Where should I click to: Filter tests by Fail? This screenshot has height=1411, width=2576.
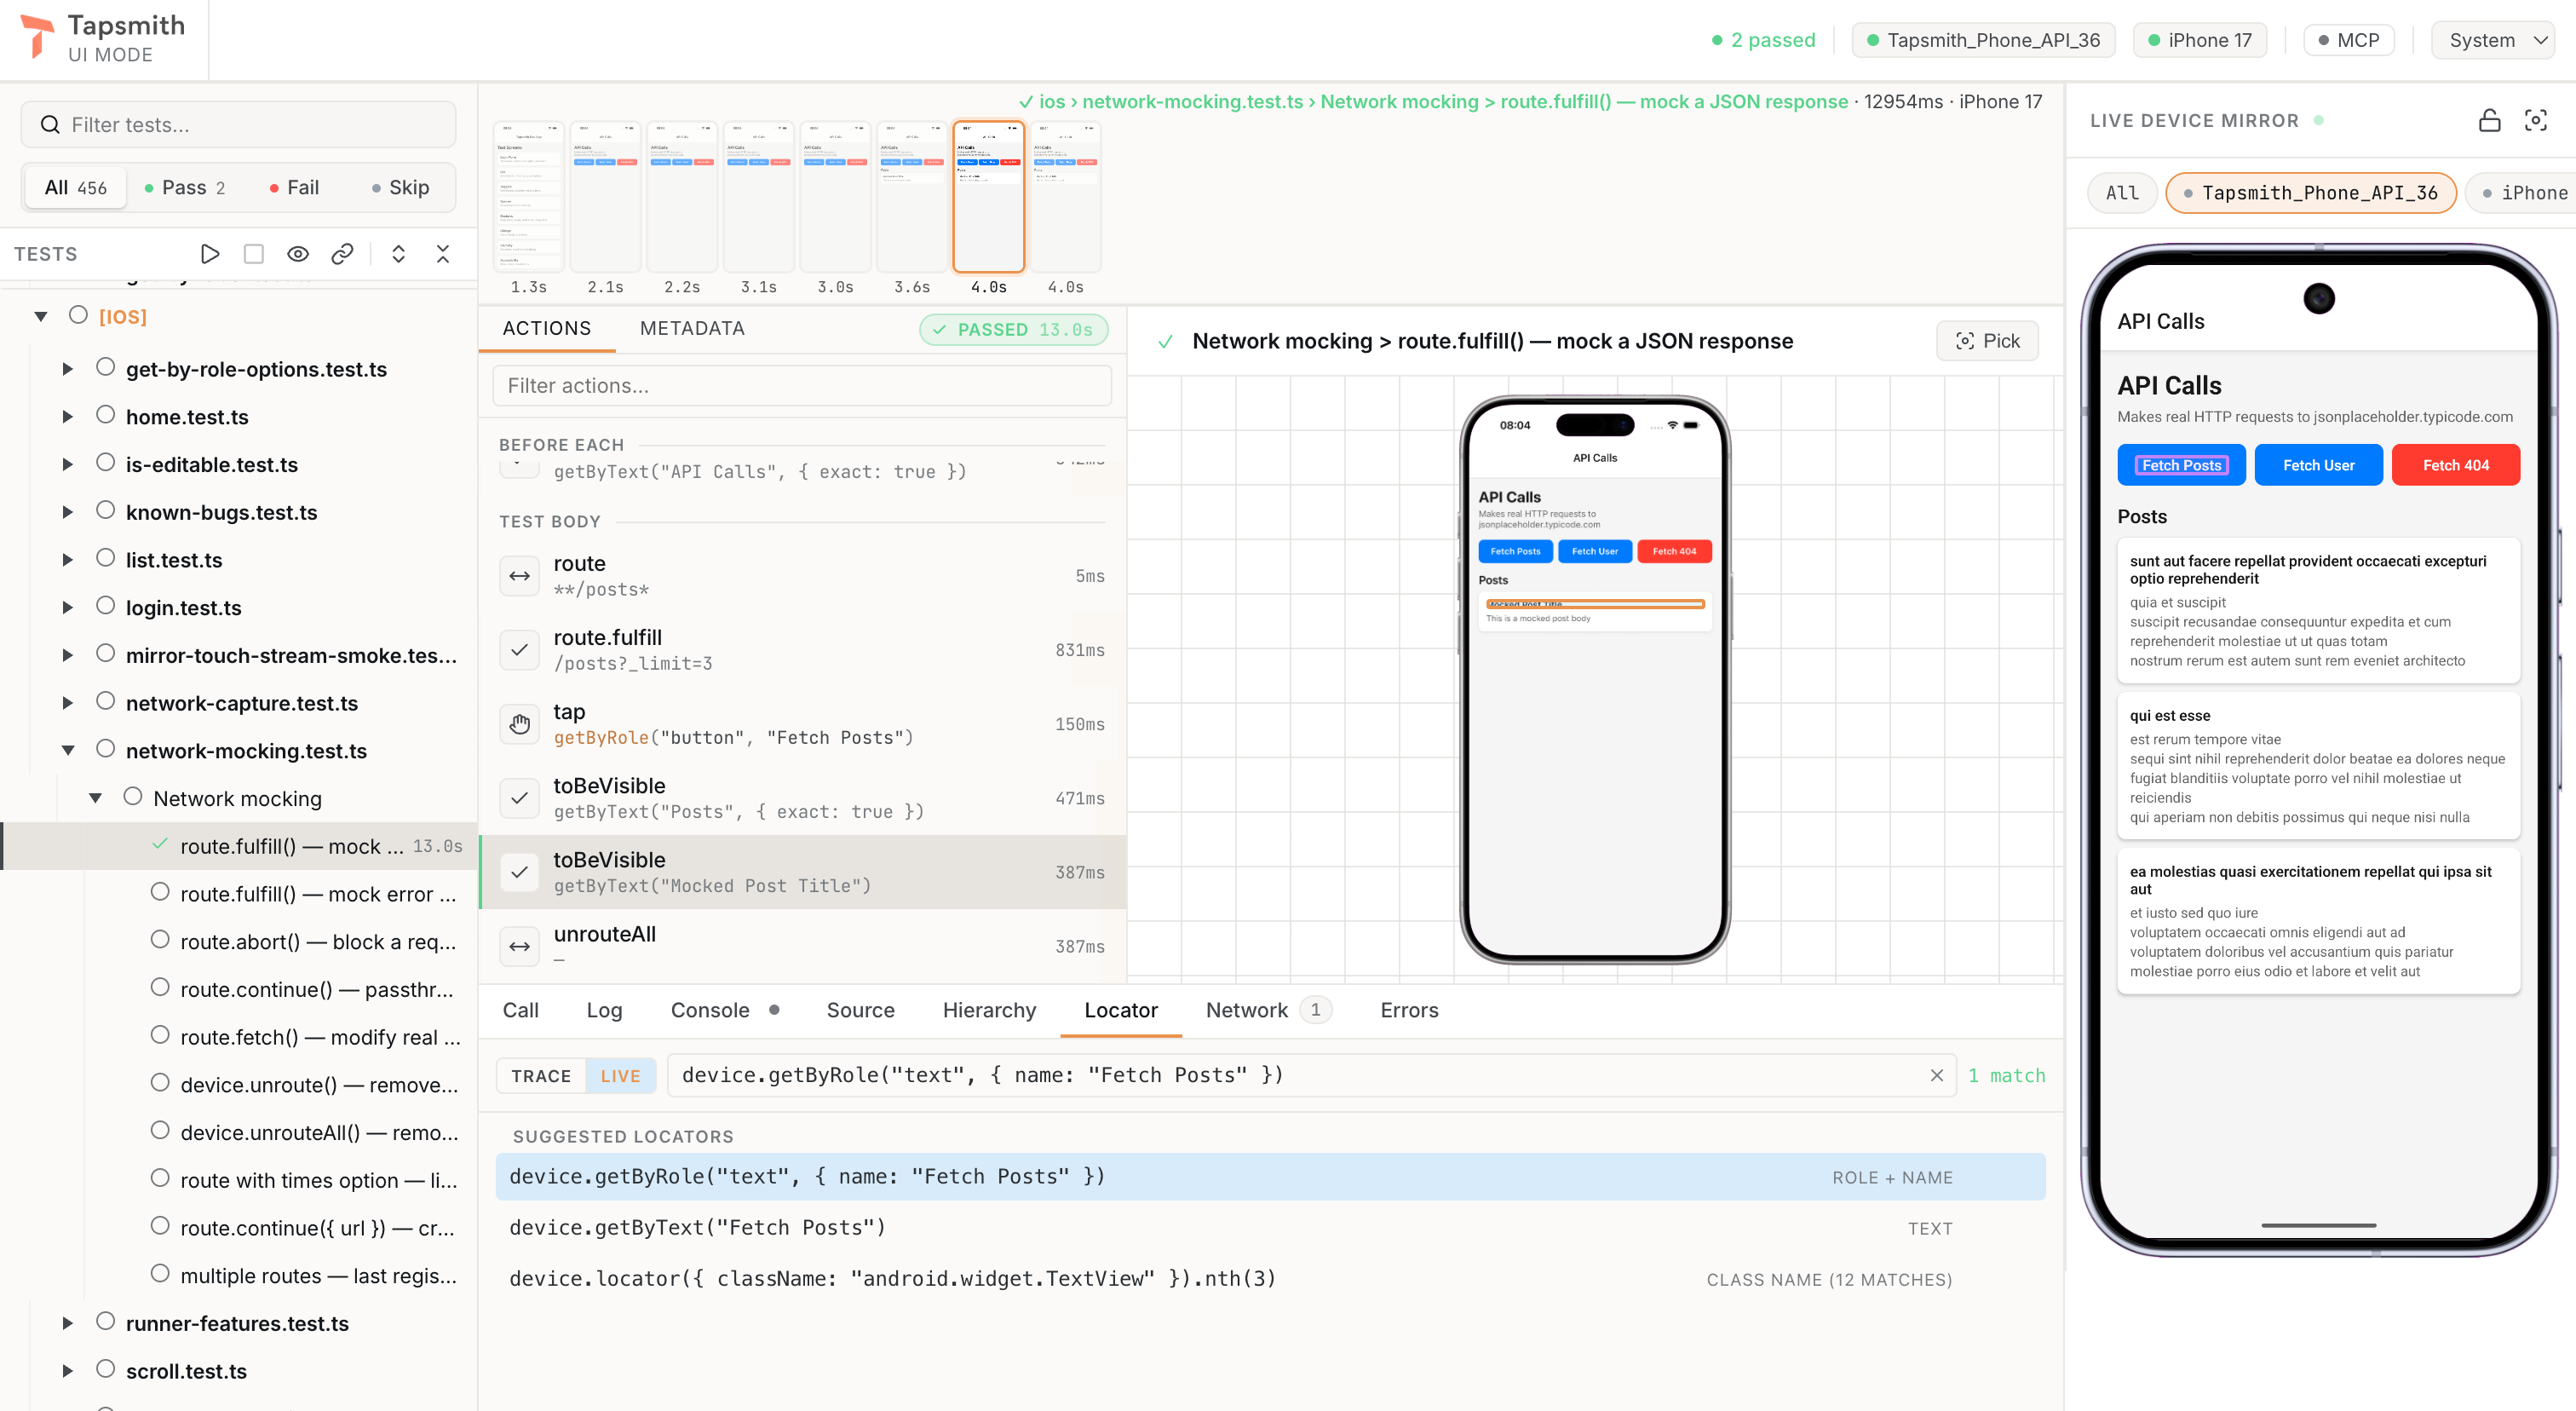(294, 187)
